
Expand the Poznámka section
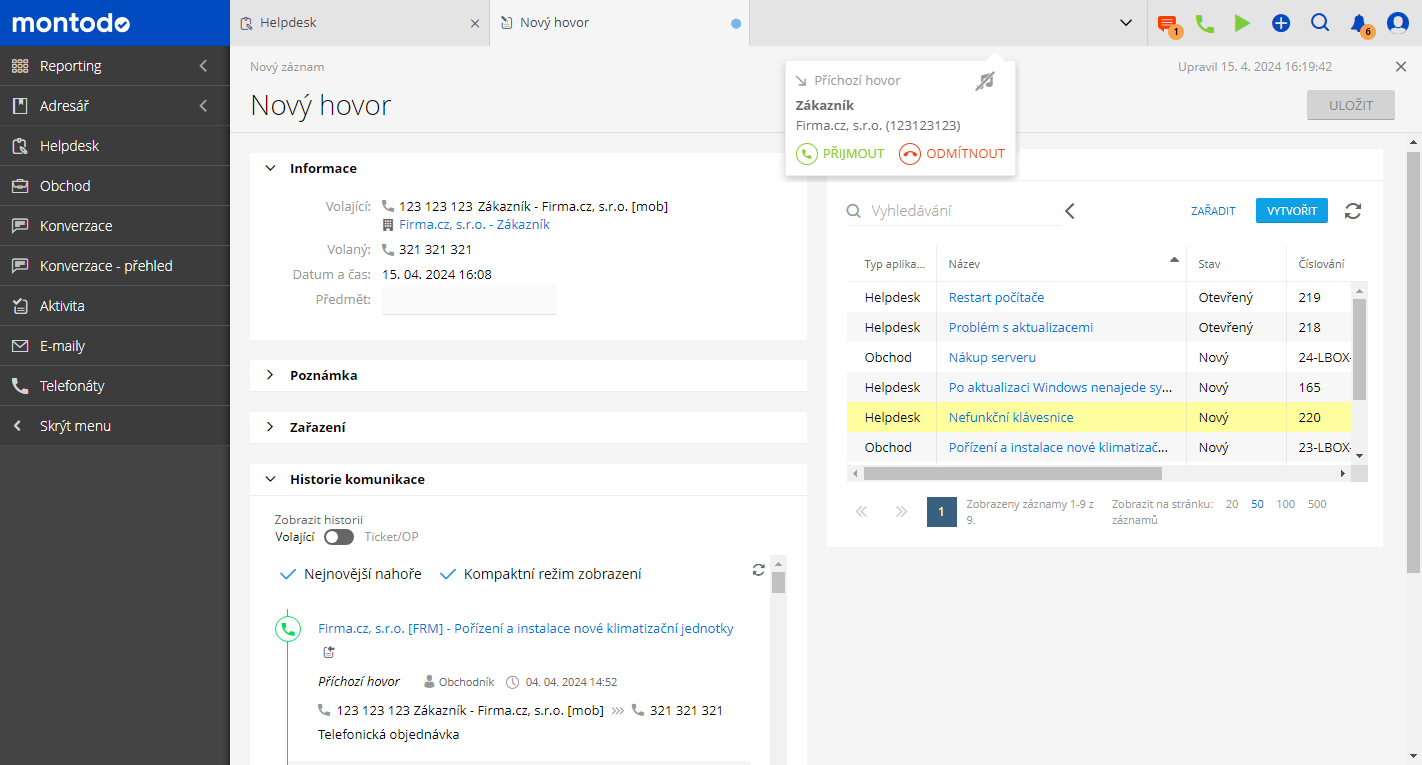click(x=323, y=375)
